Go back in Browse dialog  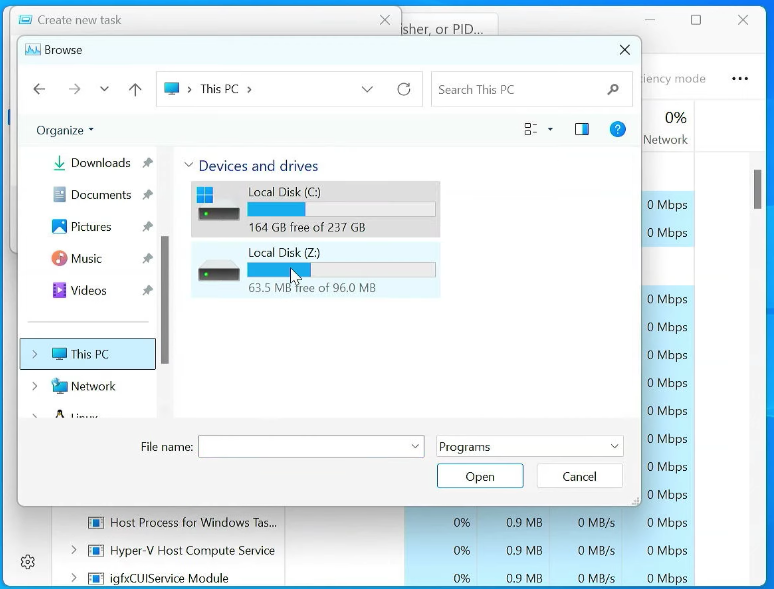point(39,89)
